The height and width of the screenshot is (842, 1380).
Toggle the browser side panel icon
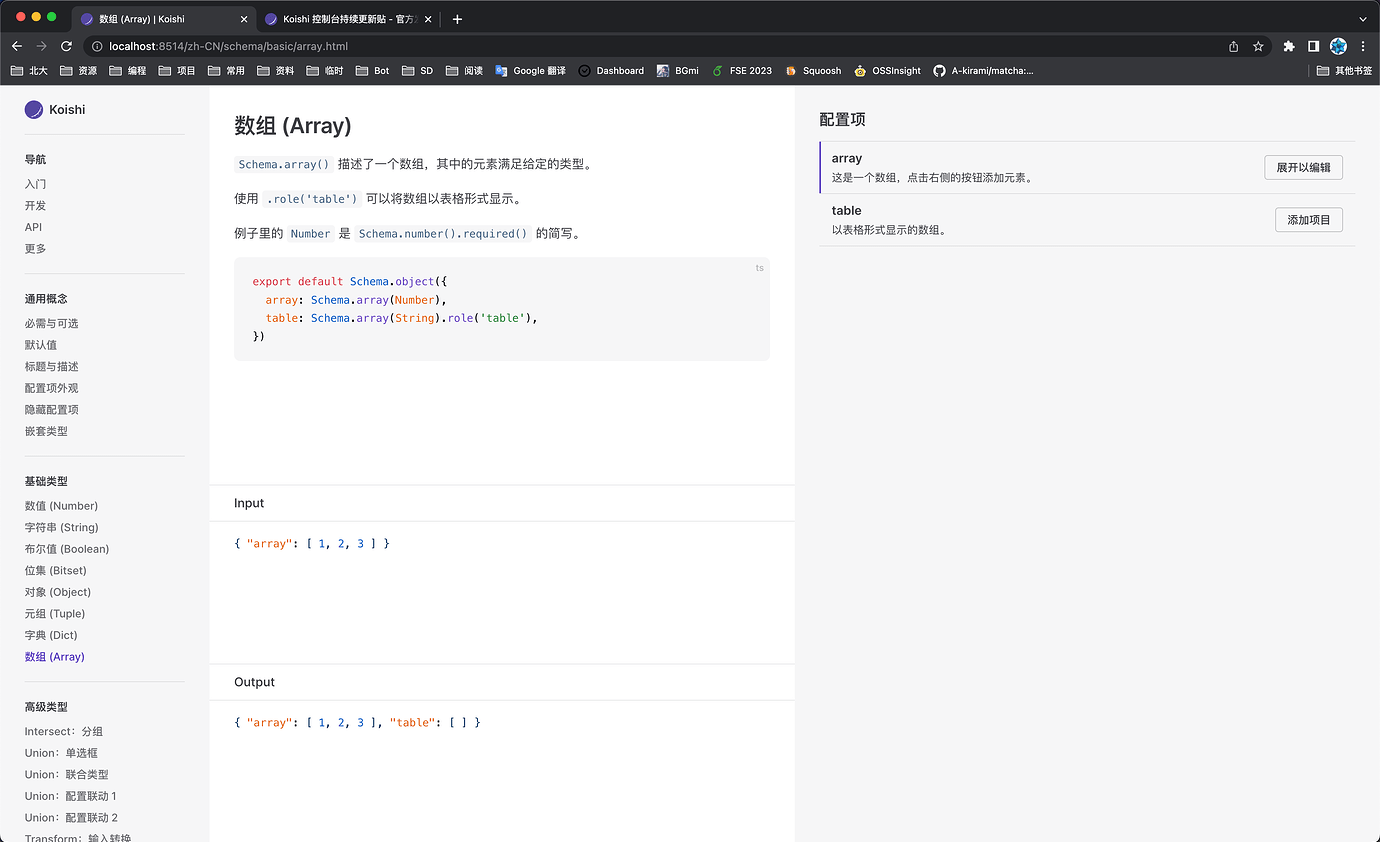coord(1314,46)
